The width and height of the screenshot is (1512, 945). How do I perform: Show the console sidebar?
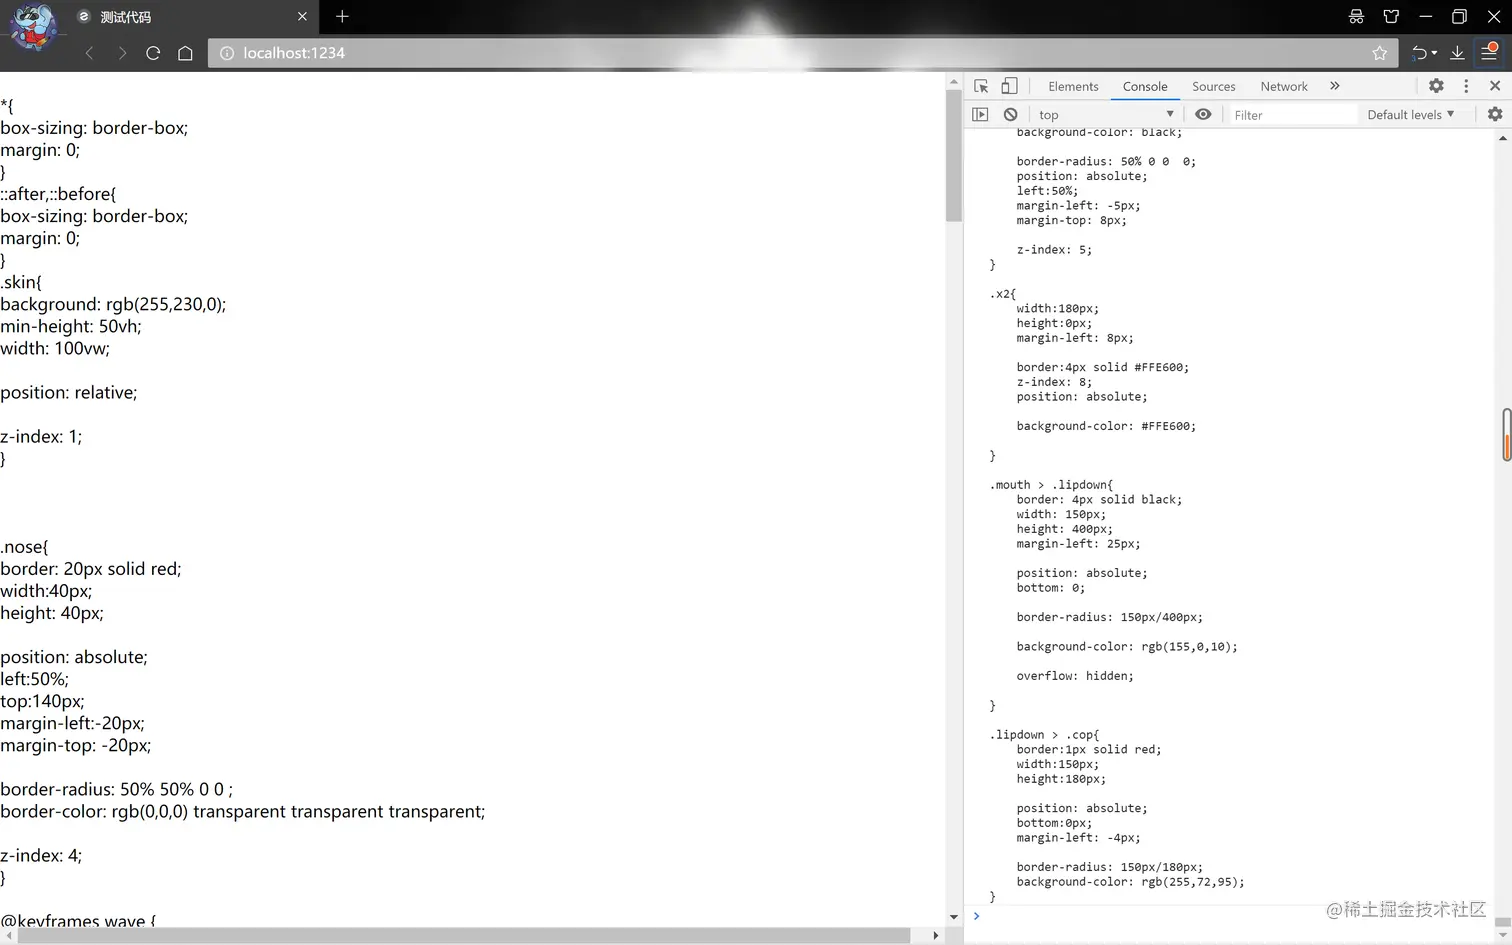click(980, 114)
